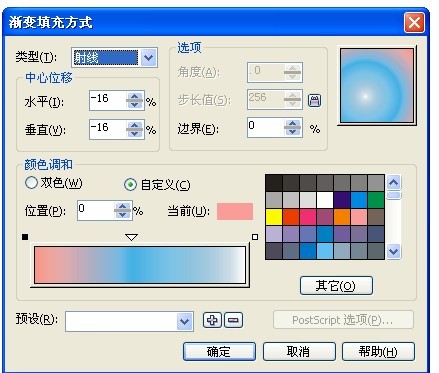Pick the bright blue swatch beside the green one
Screen dimensions: 439x373
(x=359, y=200)
